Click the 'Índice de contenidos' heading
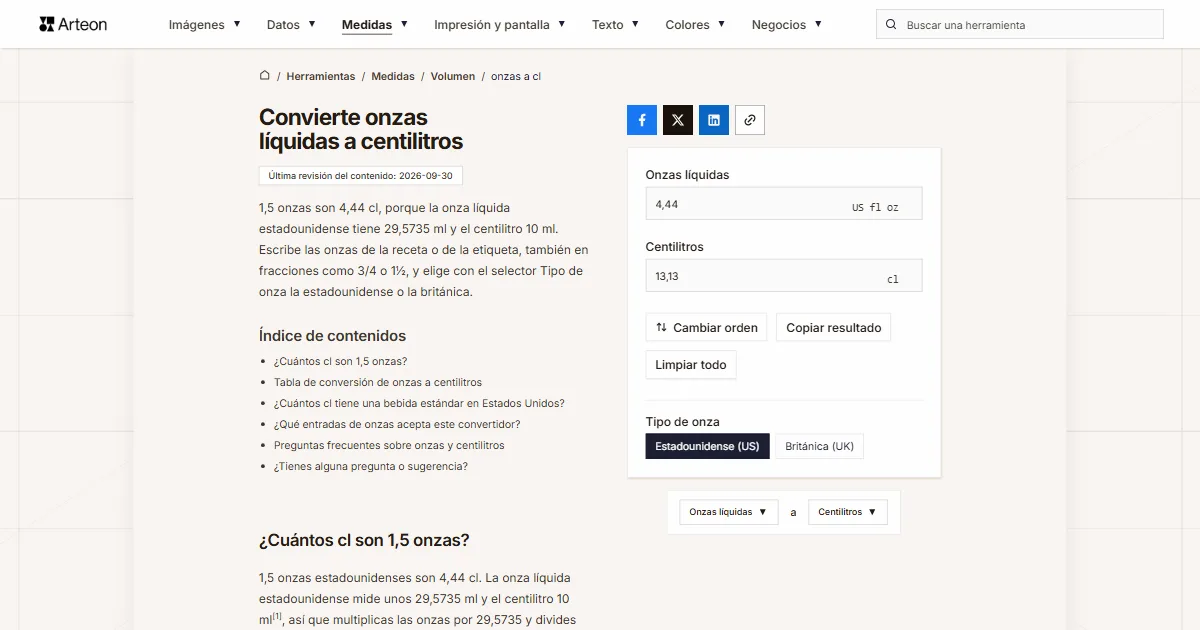 (332, 336)
